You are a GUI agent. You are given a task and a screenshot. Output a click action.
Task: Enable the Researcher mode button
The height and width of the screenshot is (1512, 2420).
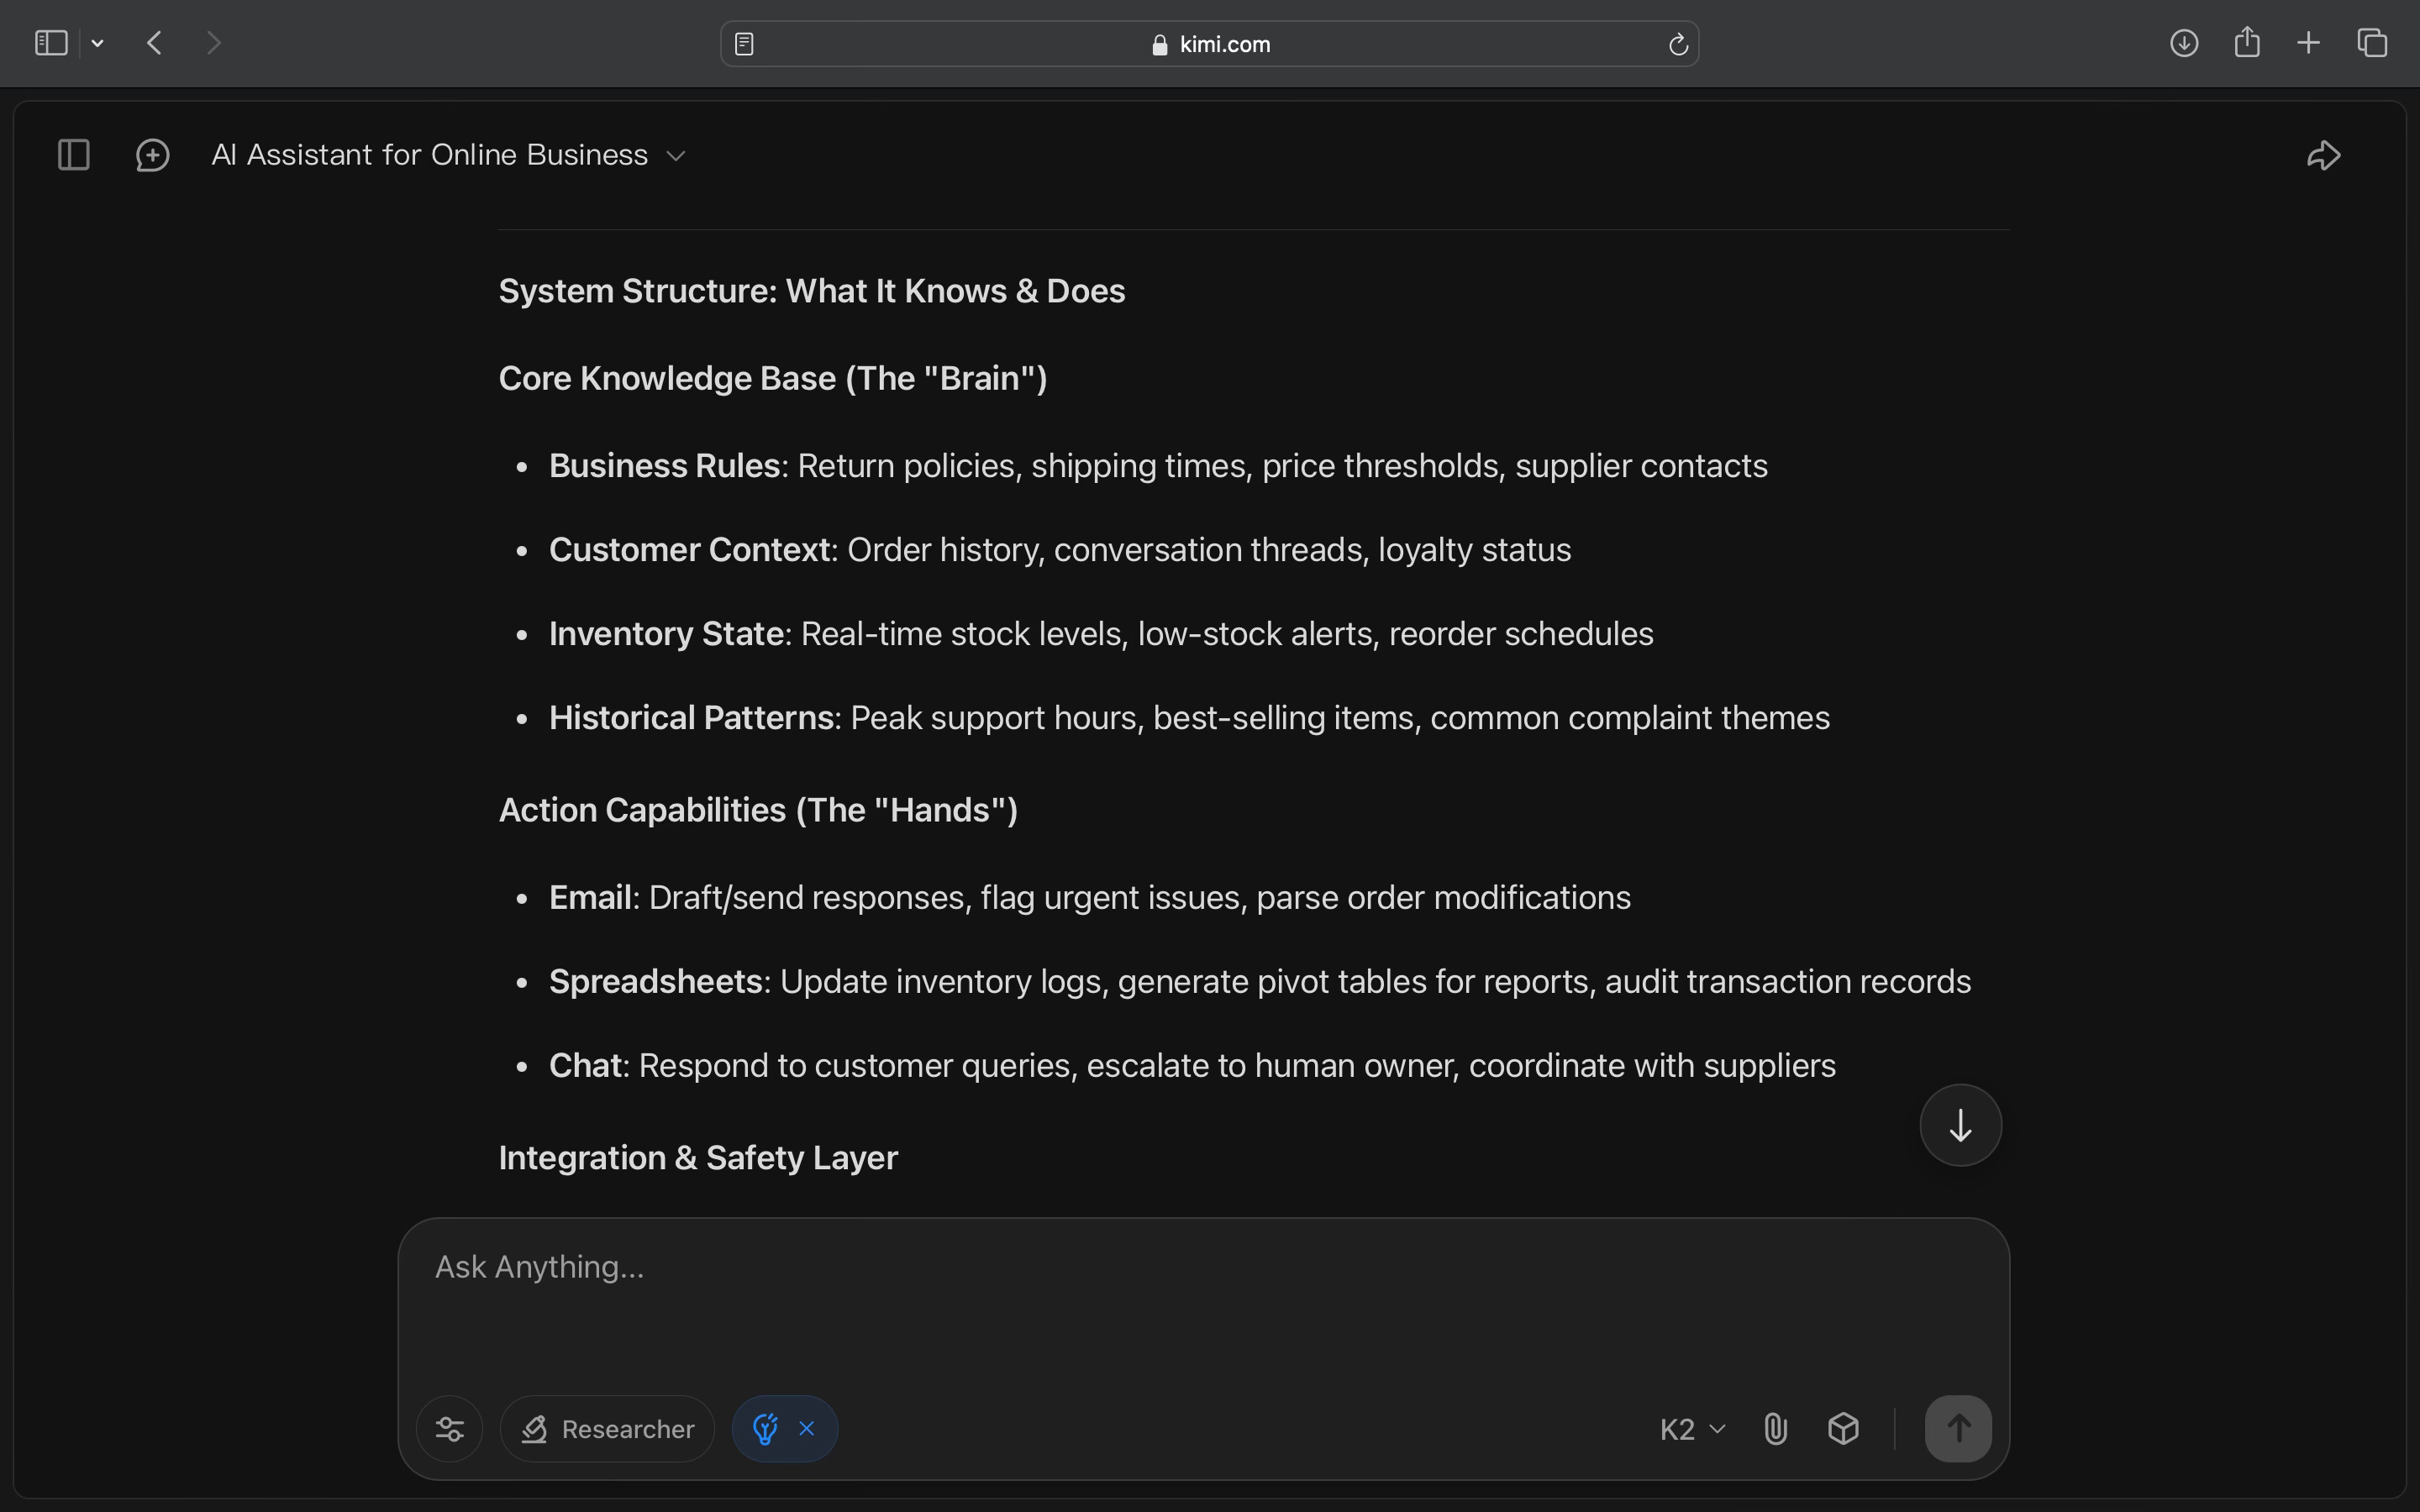click(607, 1429)
